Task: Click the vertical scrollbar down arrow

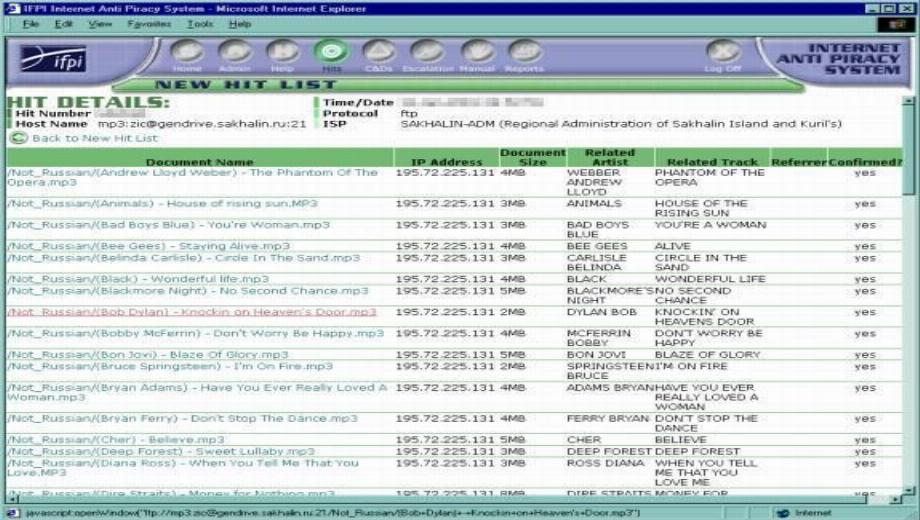Action: (x=909, y=490)
